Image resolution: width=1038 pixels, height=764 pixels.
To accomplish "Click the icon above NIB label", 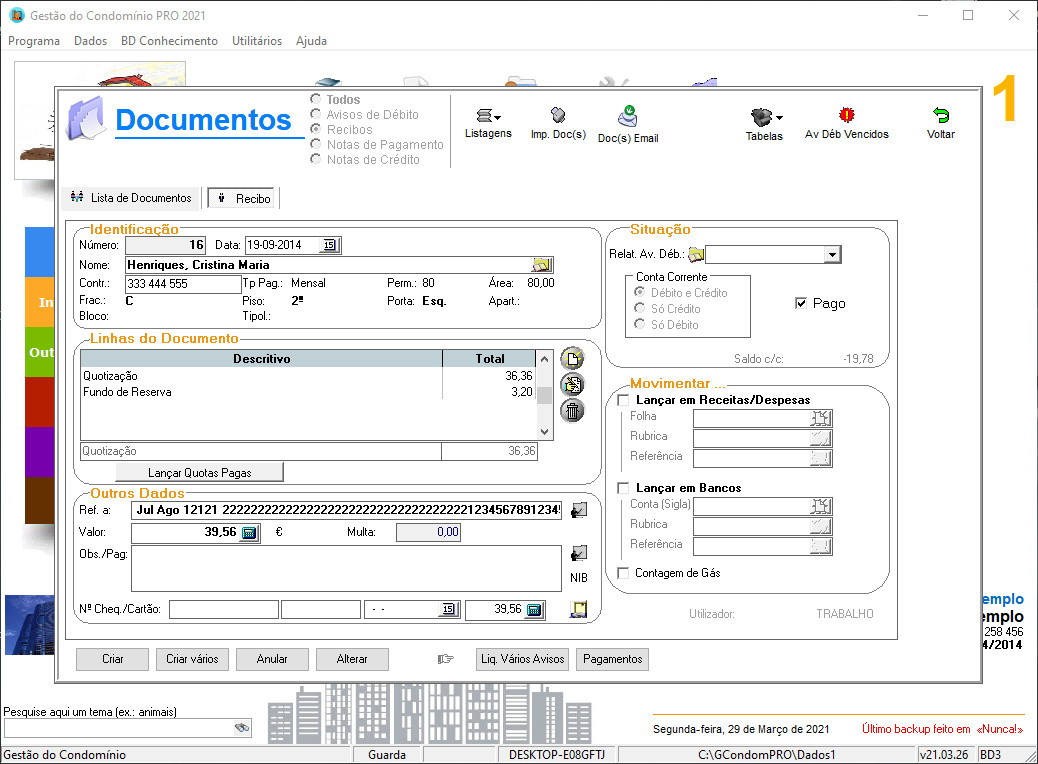I will click(x=579, y=553).
